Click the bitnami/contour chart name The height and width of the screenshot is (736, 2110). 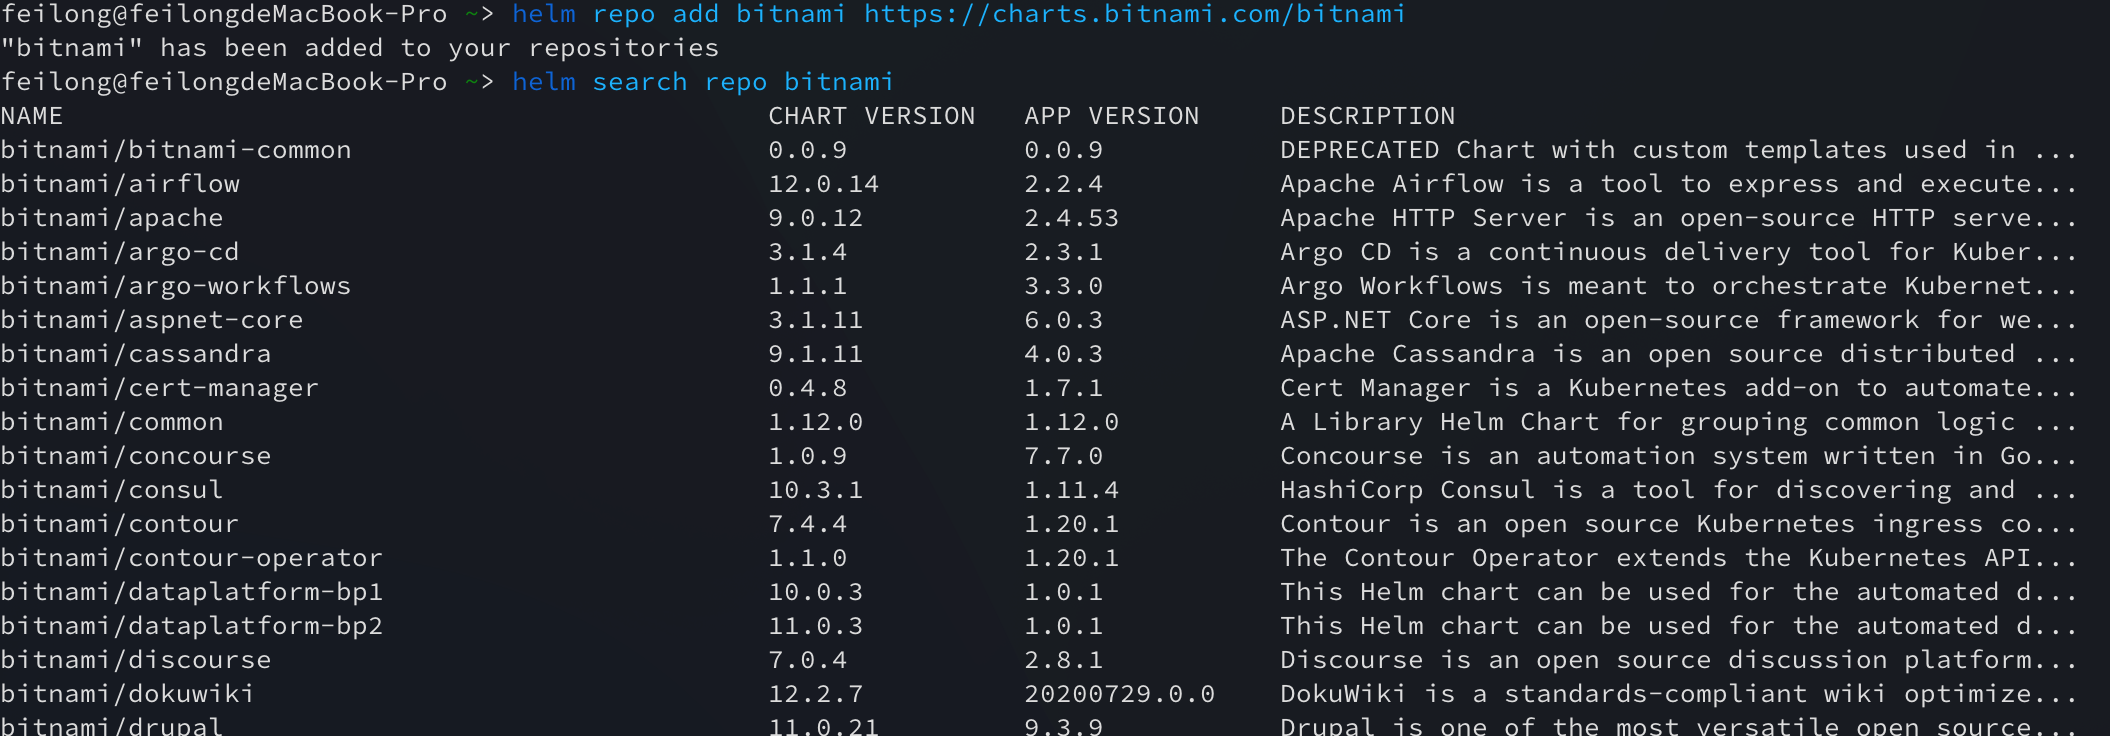[x=120, y=524]
